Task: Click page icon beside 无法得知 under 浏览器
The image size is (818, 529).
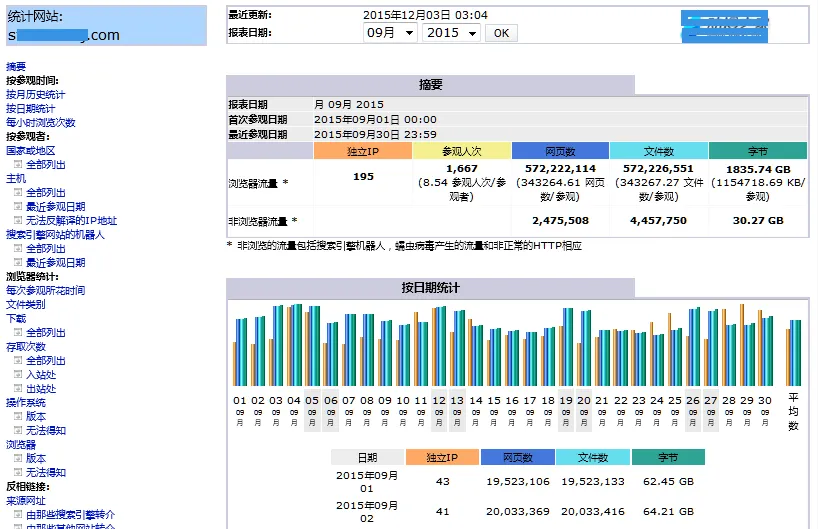Action: point(18,473)
